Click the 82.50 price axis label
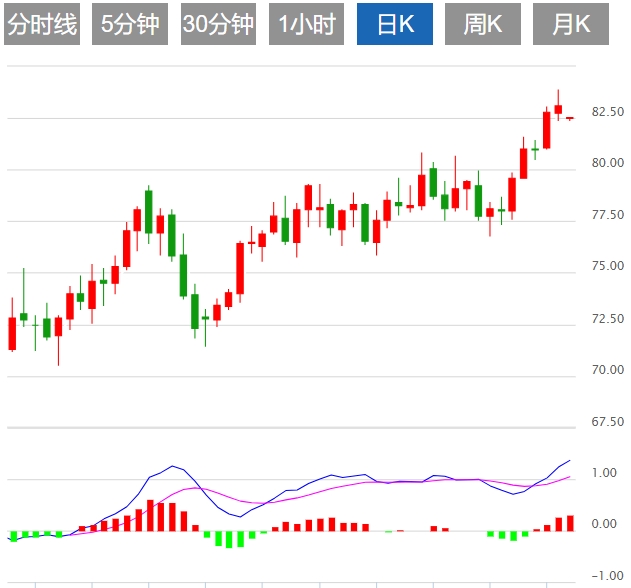The width and height of the screenshot is (631, 588). pos(608,111)
